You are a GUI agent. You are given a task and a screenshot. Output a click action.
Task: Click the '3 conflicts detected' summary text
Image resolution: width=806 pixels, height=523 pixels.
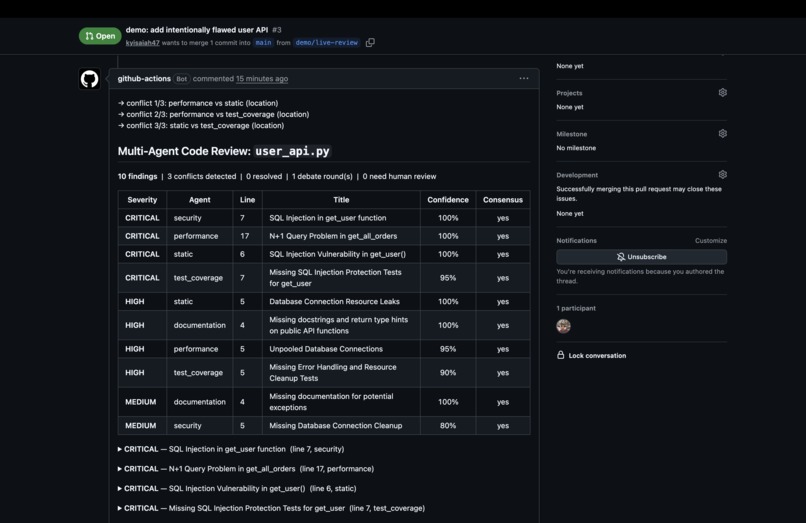[202, 176]
